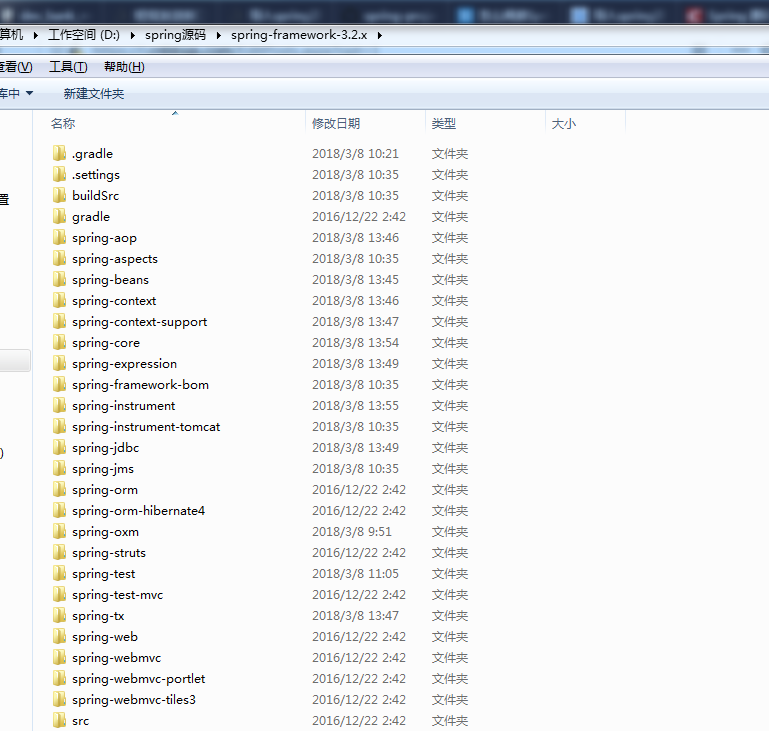Sort by the 大小 column header
The width and height of the screenshot is (769, 731).
[x=564, y=124]
